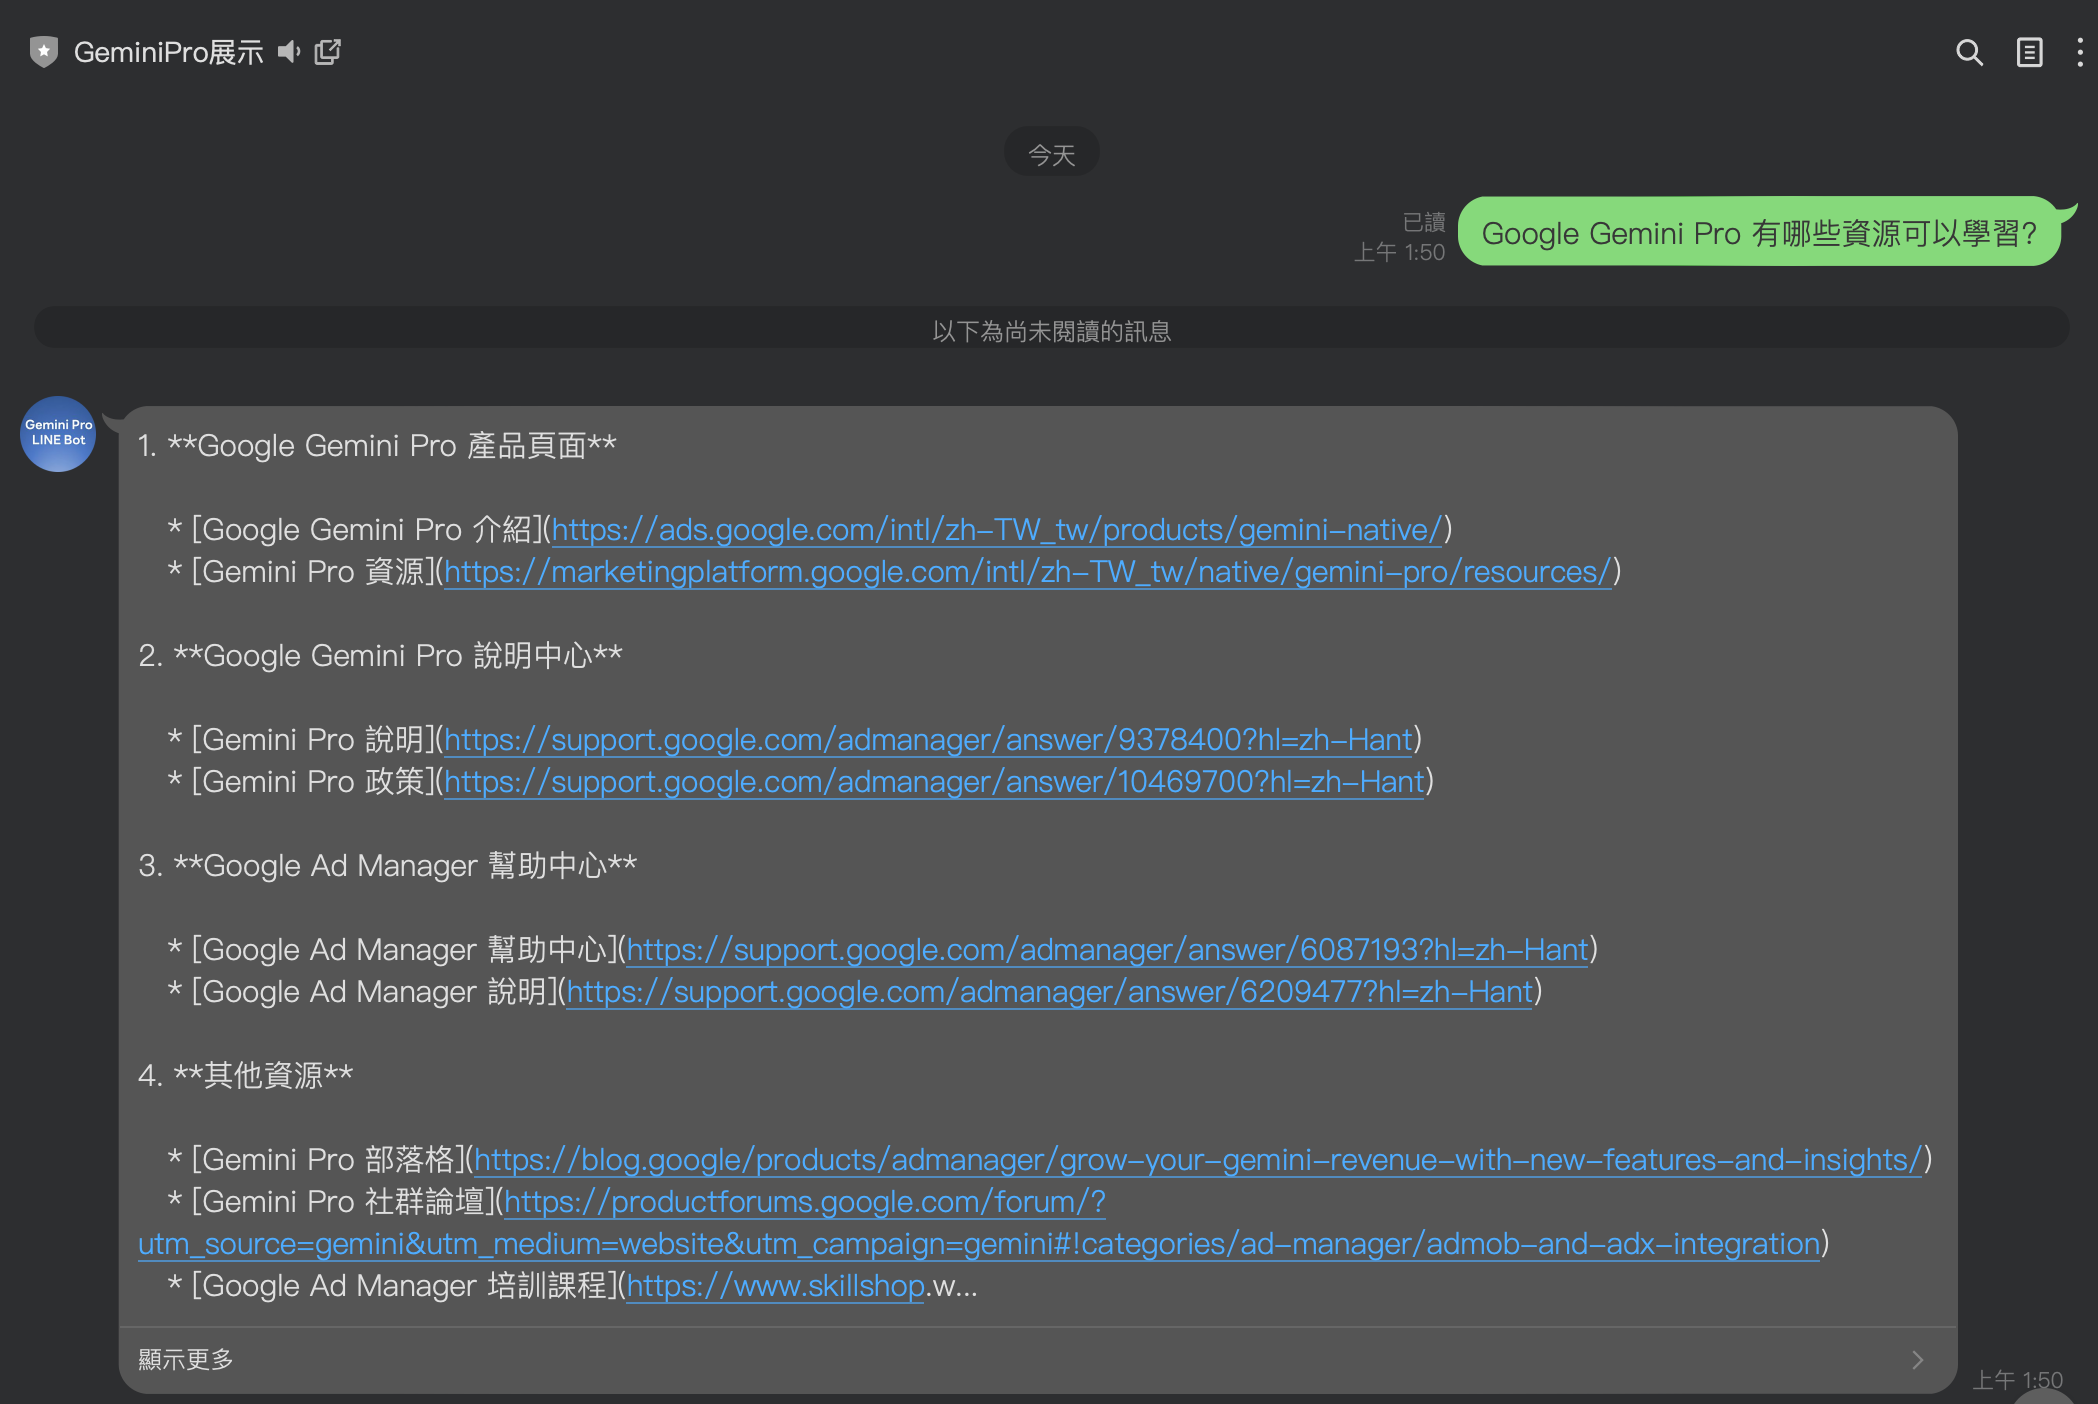Mute notifications via the speaker icon
The image size is (2098, 1404).
[x=289, y=52]
